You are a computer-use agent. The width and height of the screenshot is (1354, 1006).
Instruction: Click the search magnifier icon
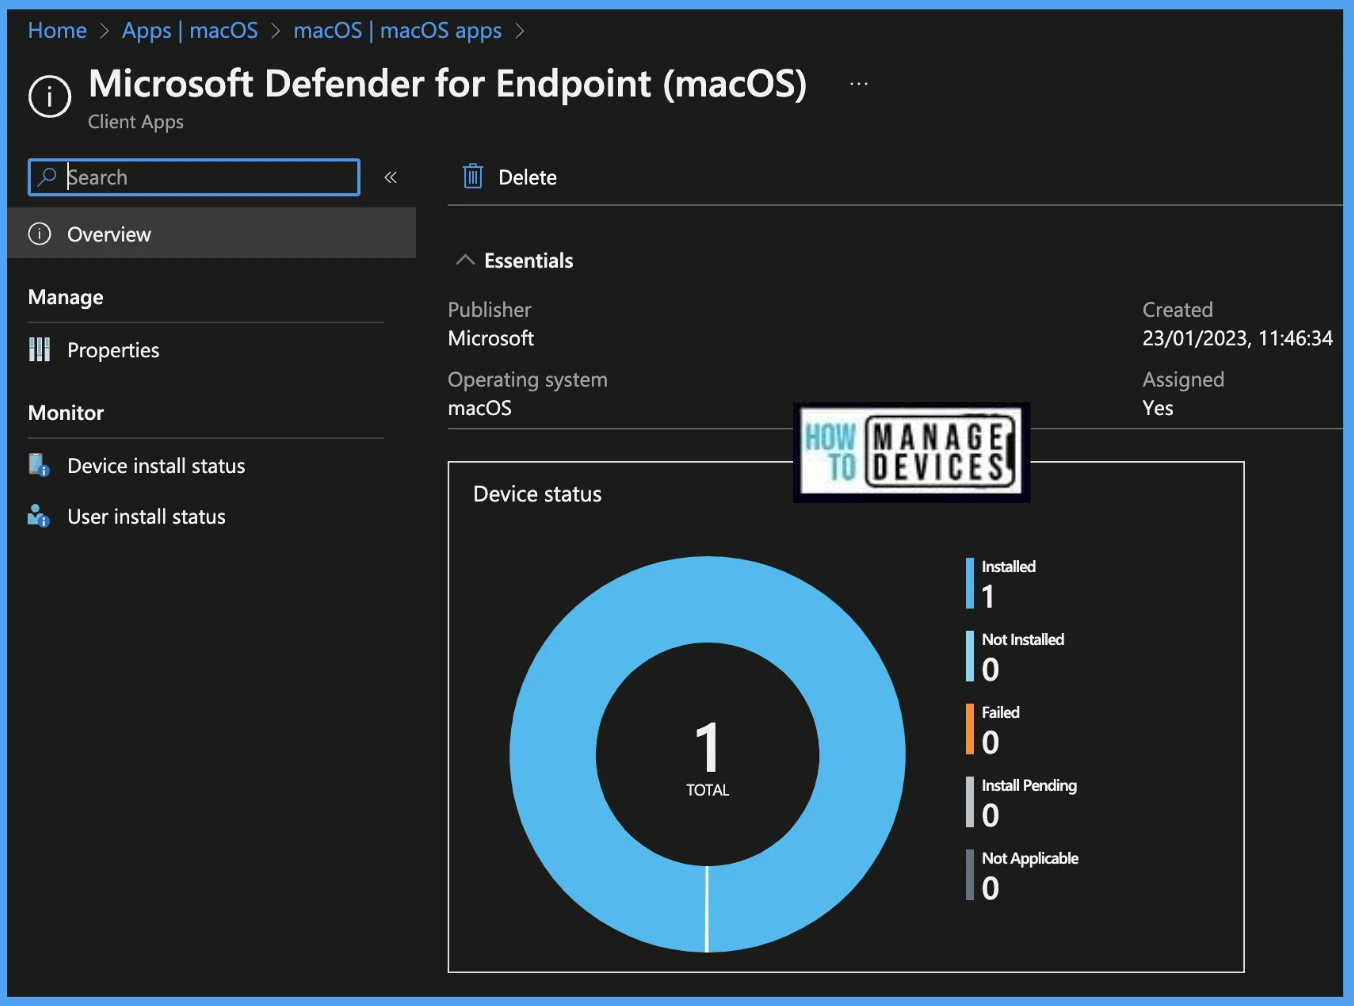47,177
